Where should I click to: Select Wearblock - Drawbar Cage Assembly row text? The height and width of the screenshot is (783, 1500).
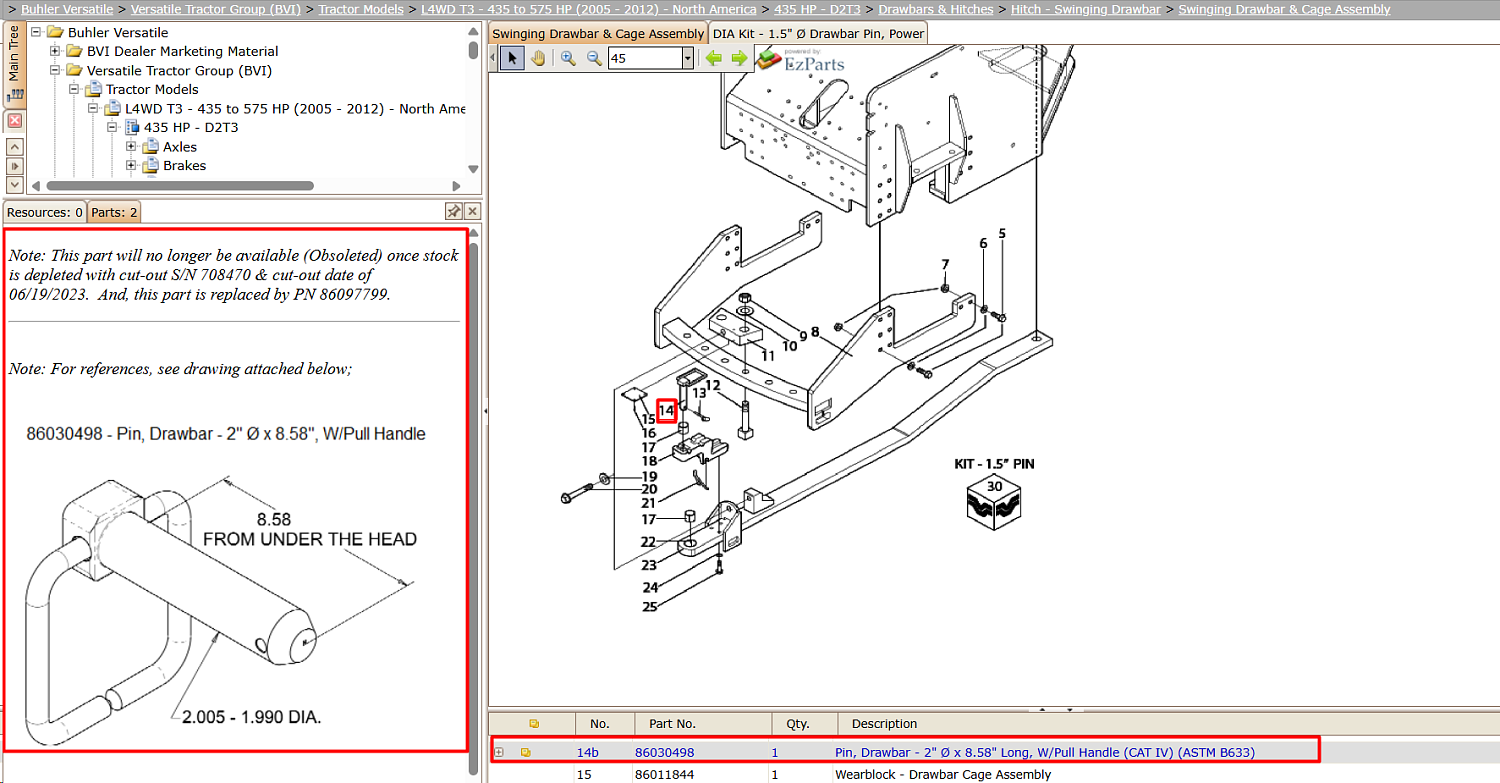(943, 774)
